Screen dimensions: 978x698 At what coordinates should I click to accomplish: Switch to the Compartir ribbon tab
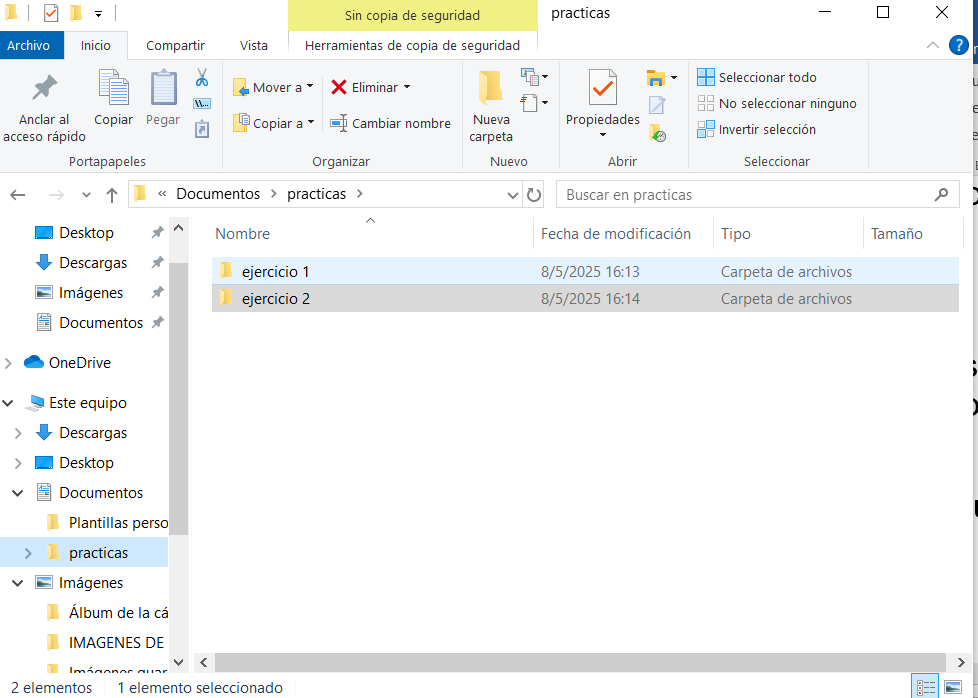pos(175,45)
